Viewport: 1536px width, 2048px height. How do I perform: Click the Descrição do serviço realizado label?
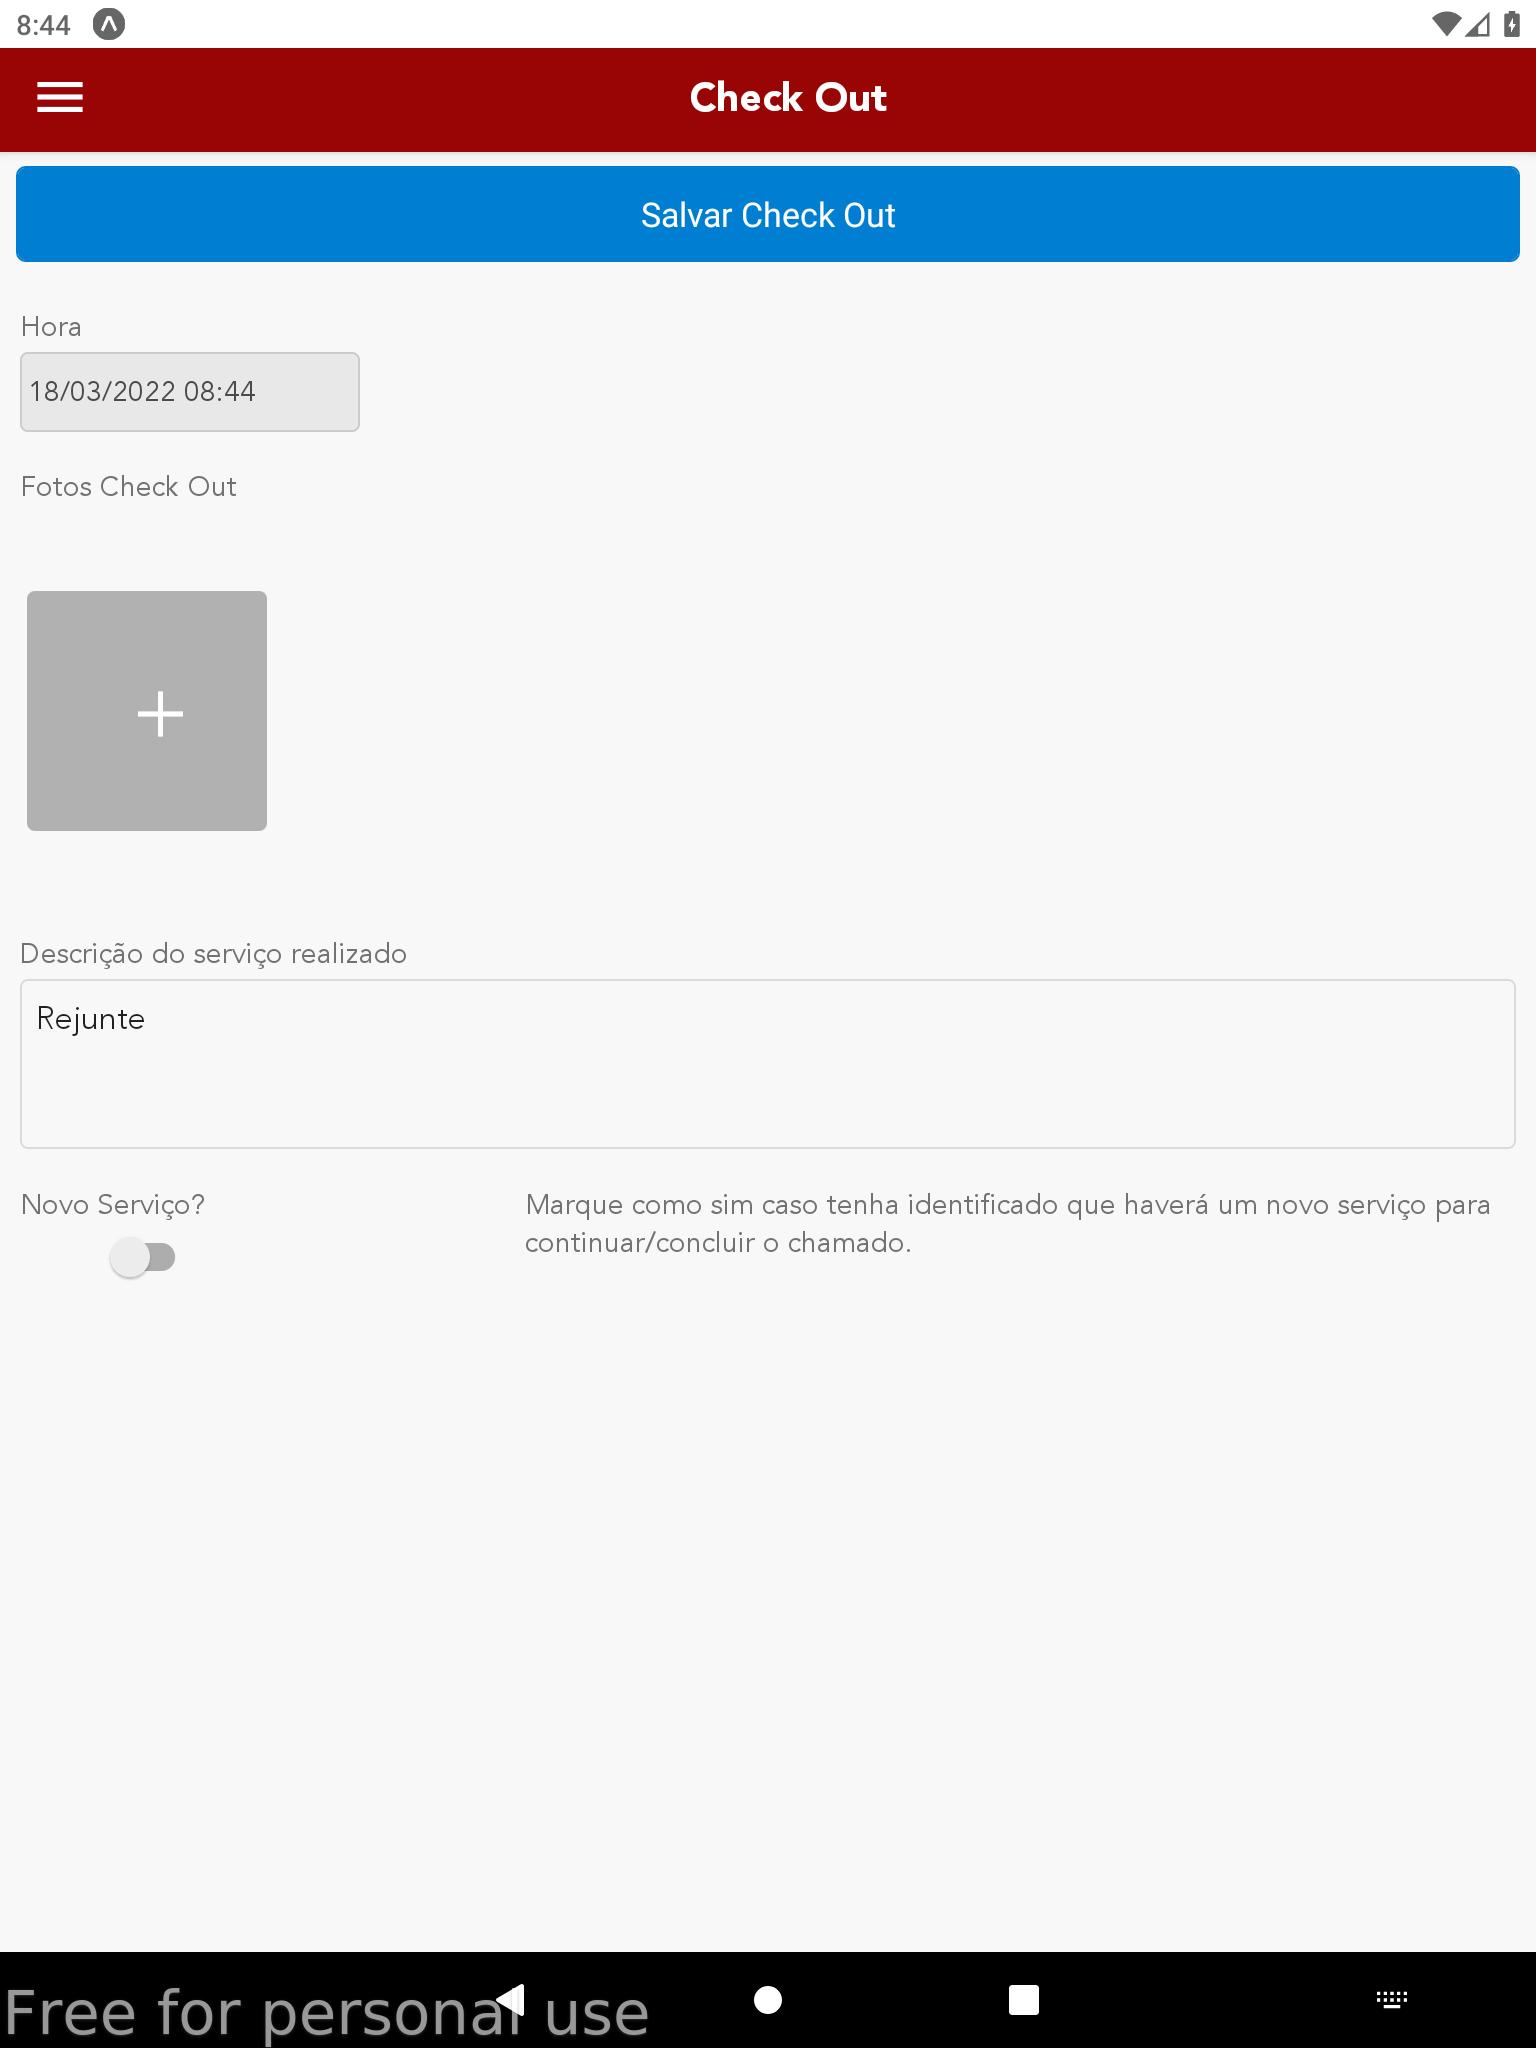214,954
